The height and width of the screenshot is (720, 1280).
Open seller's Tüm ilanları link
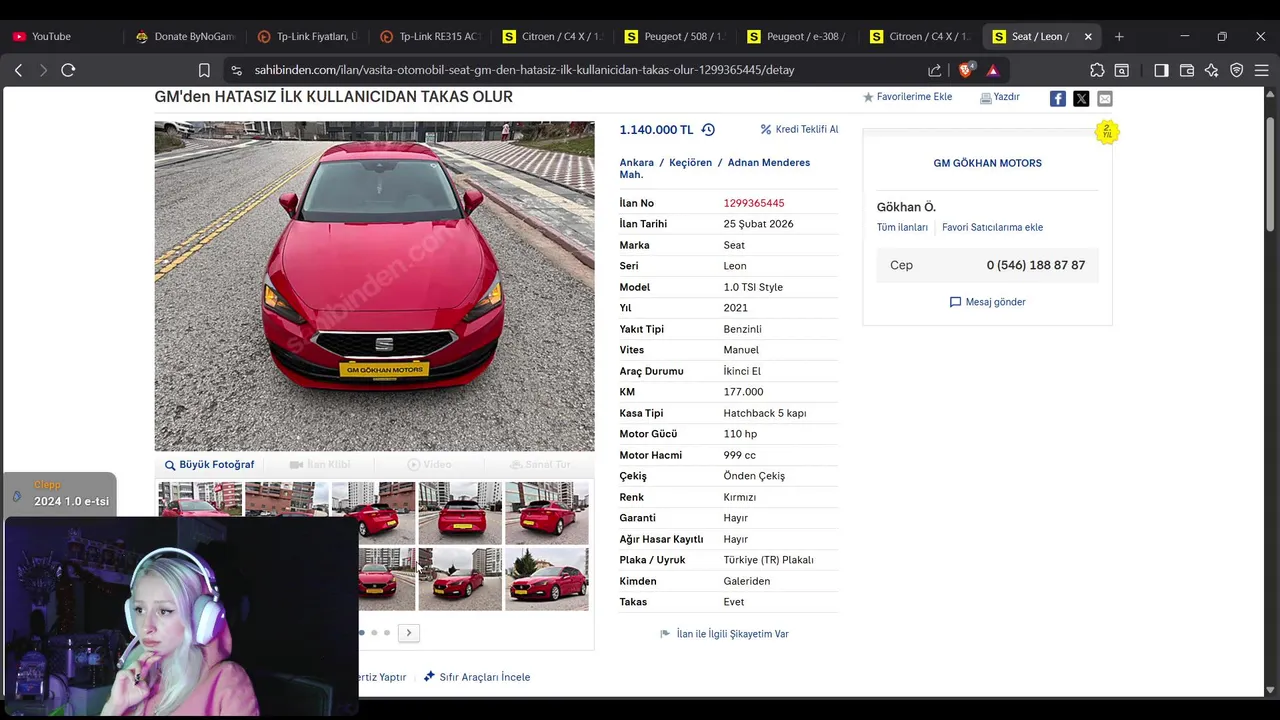(903, 227)
